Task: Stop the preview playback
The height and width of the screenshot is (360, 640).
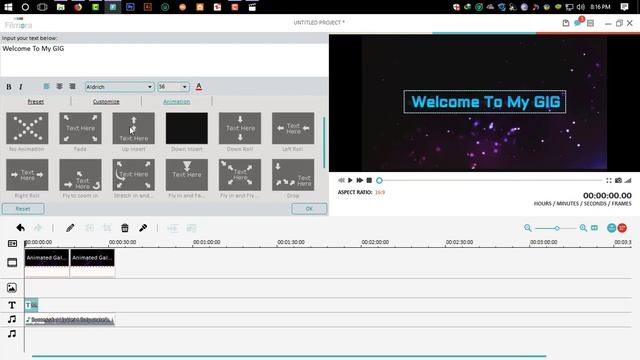Action: pos(369,180)
